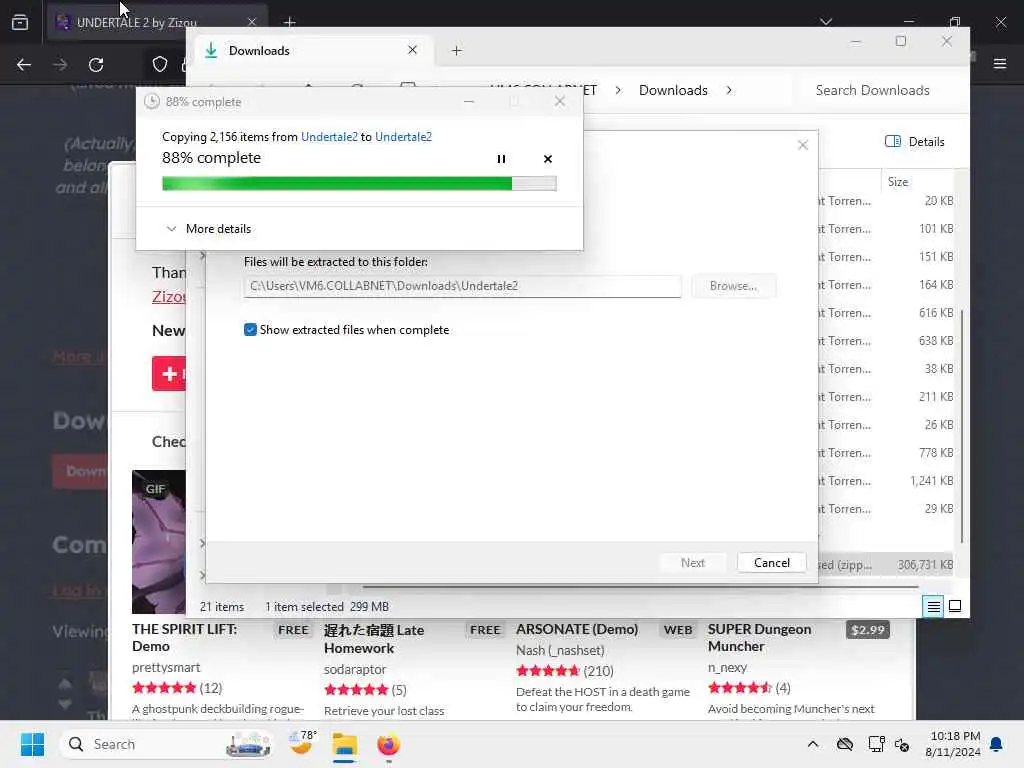Click the extraction folder path field
Image resolution: width=1024 pixels, height=768 pixels.
(x=462, y=286)
